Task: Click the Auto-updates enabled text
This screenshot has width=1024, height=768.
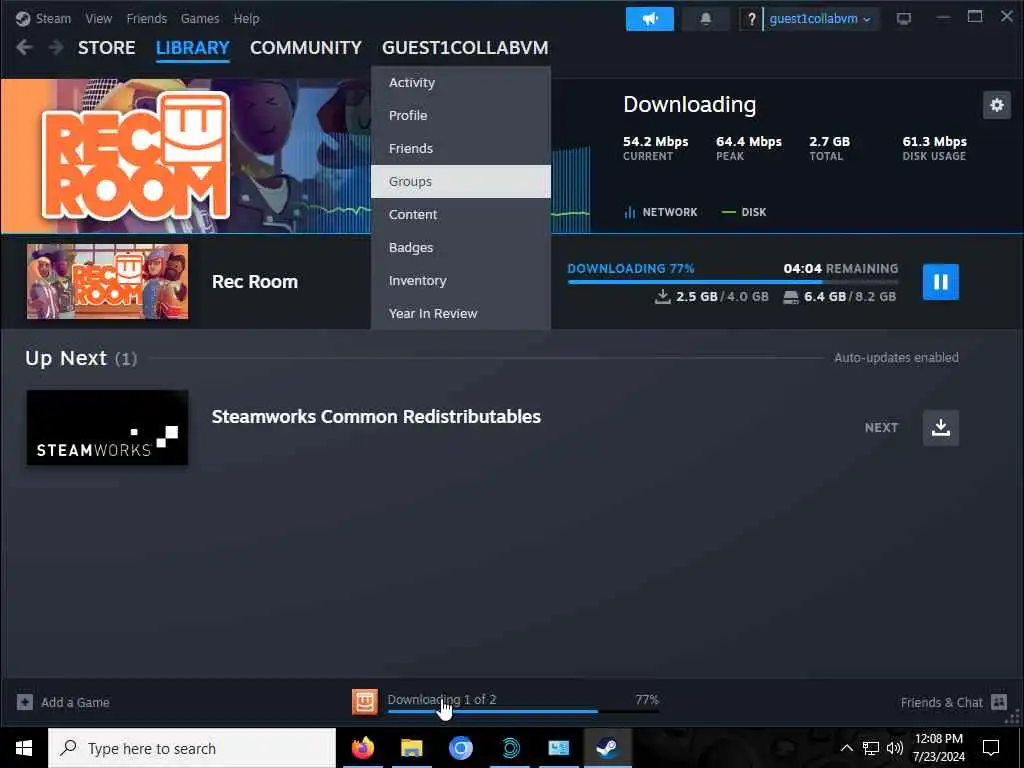Action: (896, 358)
